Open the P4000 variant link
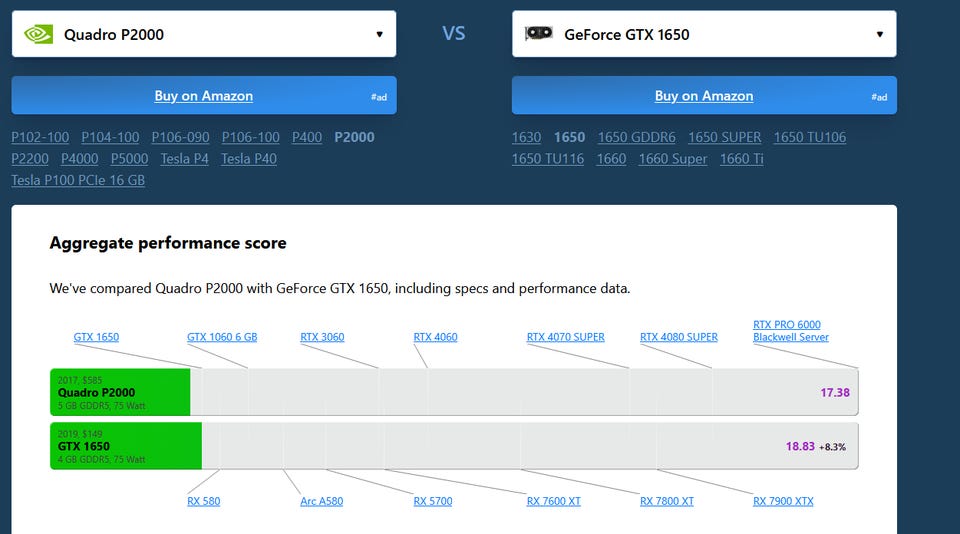960x534 pixels. (x=80, y=159)
